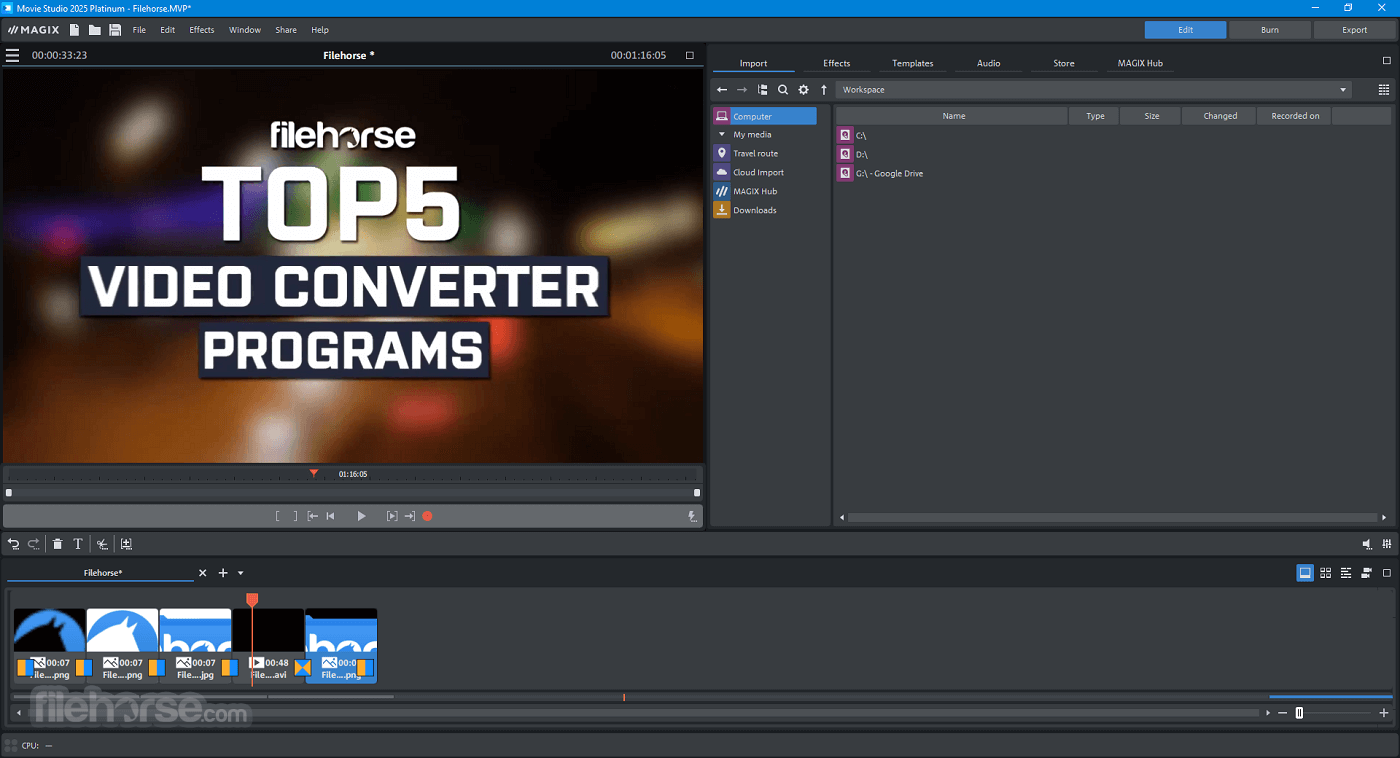
Task: Redo the last action
Action: click(x=34, y=544)
